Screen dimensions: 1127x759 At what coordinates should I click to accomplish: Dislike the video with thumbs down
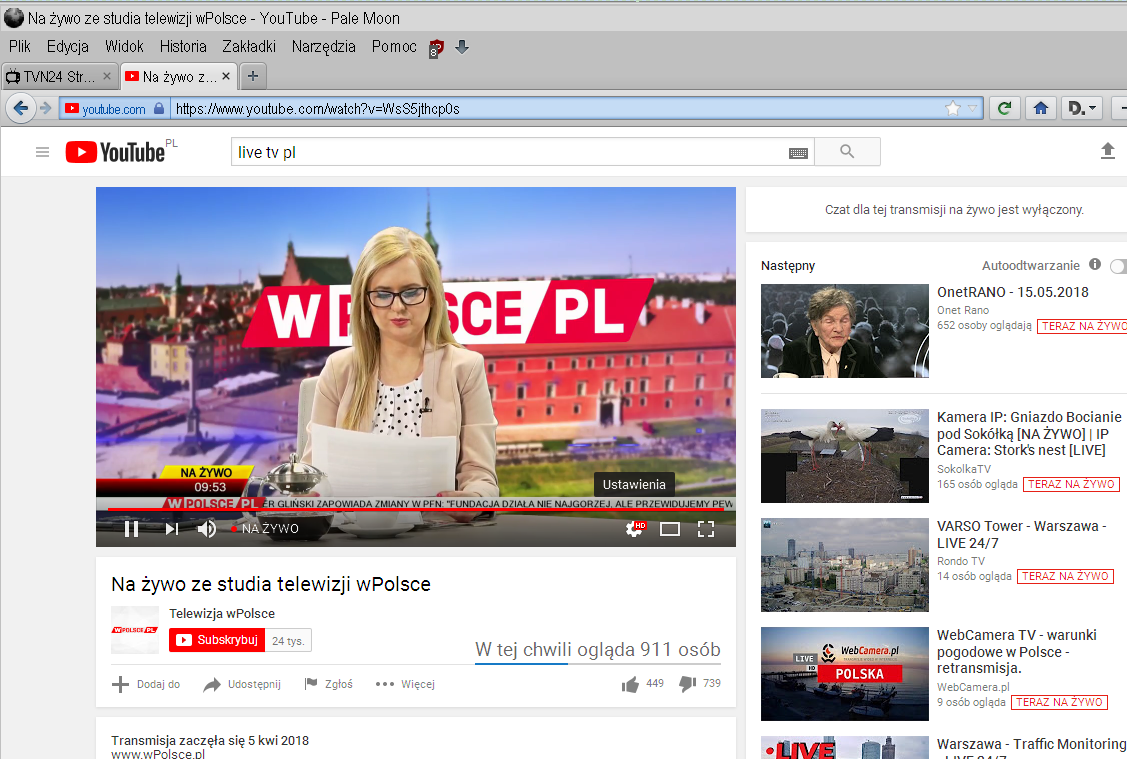coord(688,684)
